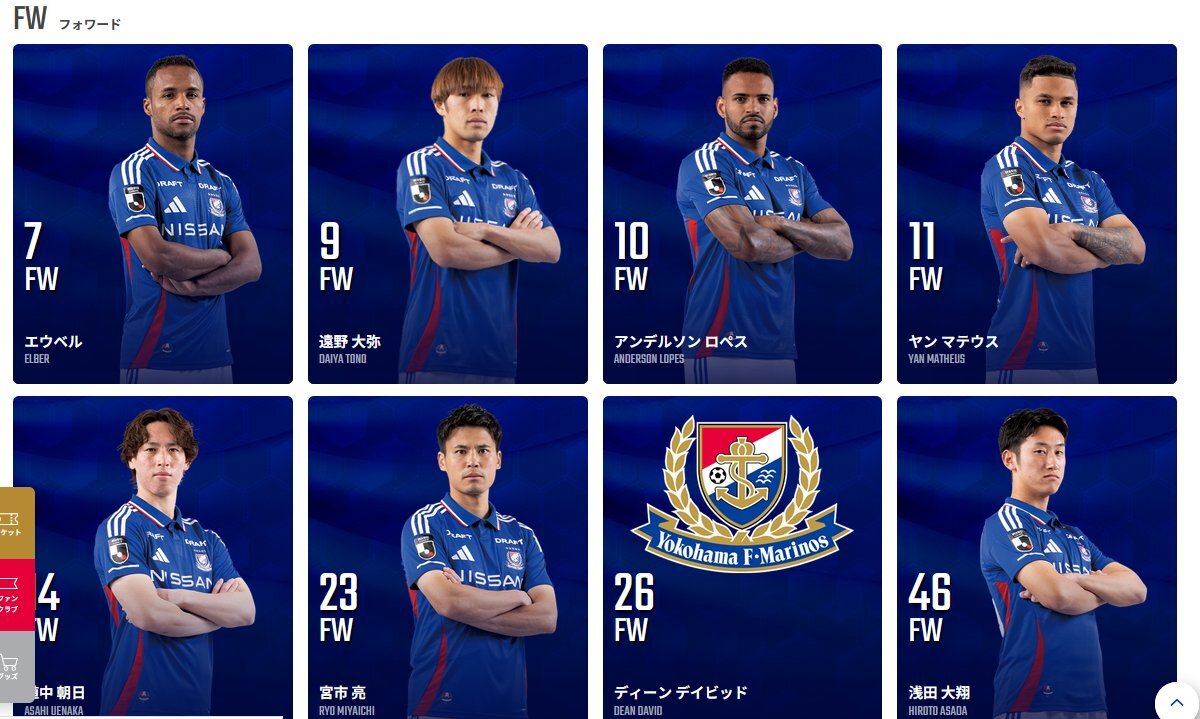The image size is (1200, 719).
Task: Click the name 遠野 大弥 DAIYA TONO
Action: tap(350, 348)
